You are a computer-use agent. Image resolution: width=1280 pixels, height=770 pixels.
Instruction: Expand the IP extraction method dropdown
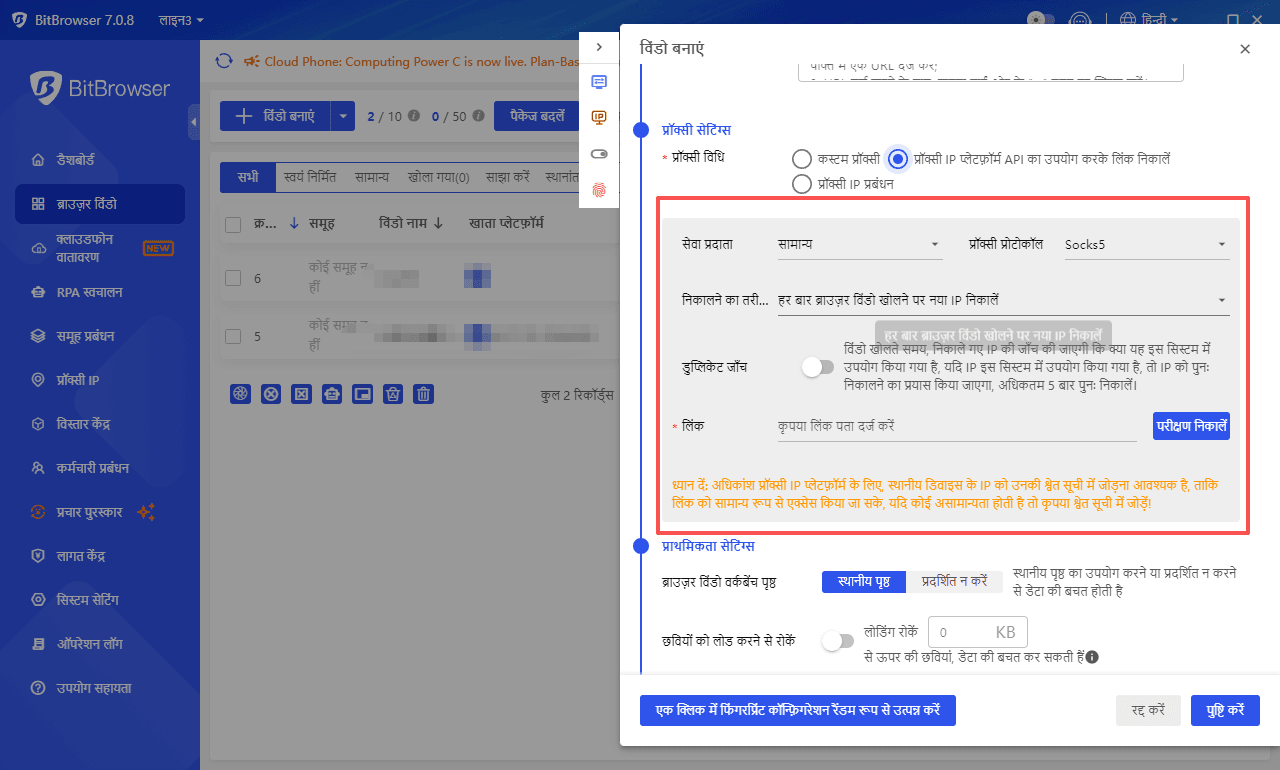(1002, 300)
